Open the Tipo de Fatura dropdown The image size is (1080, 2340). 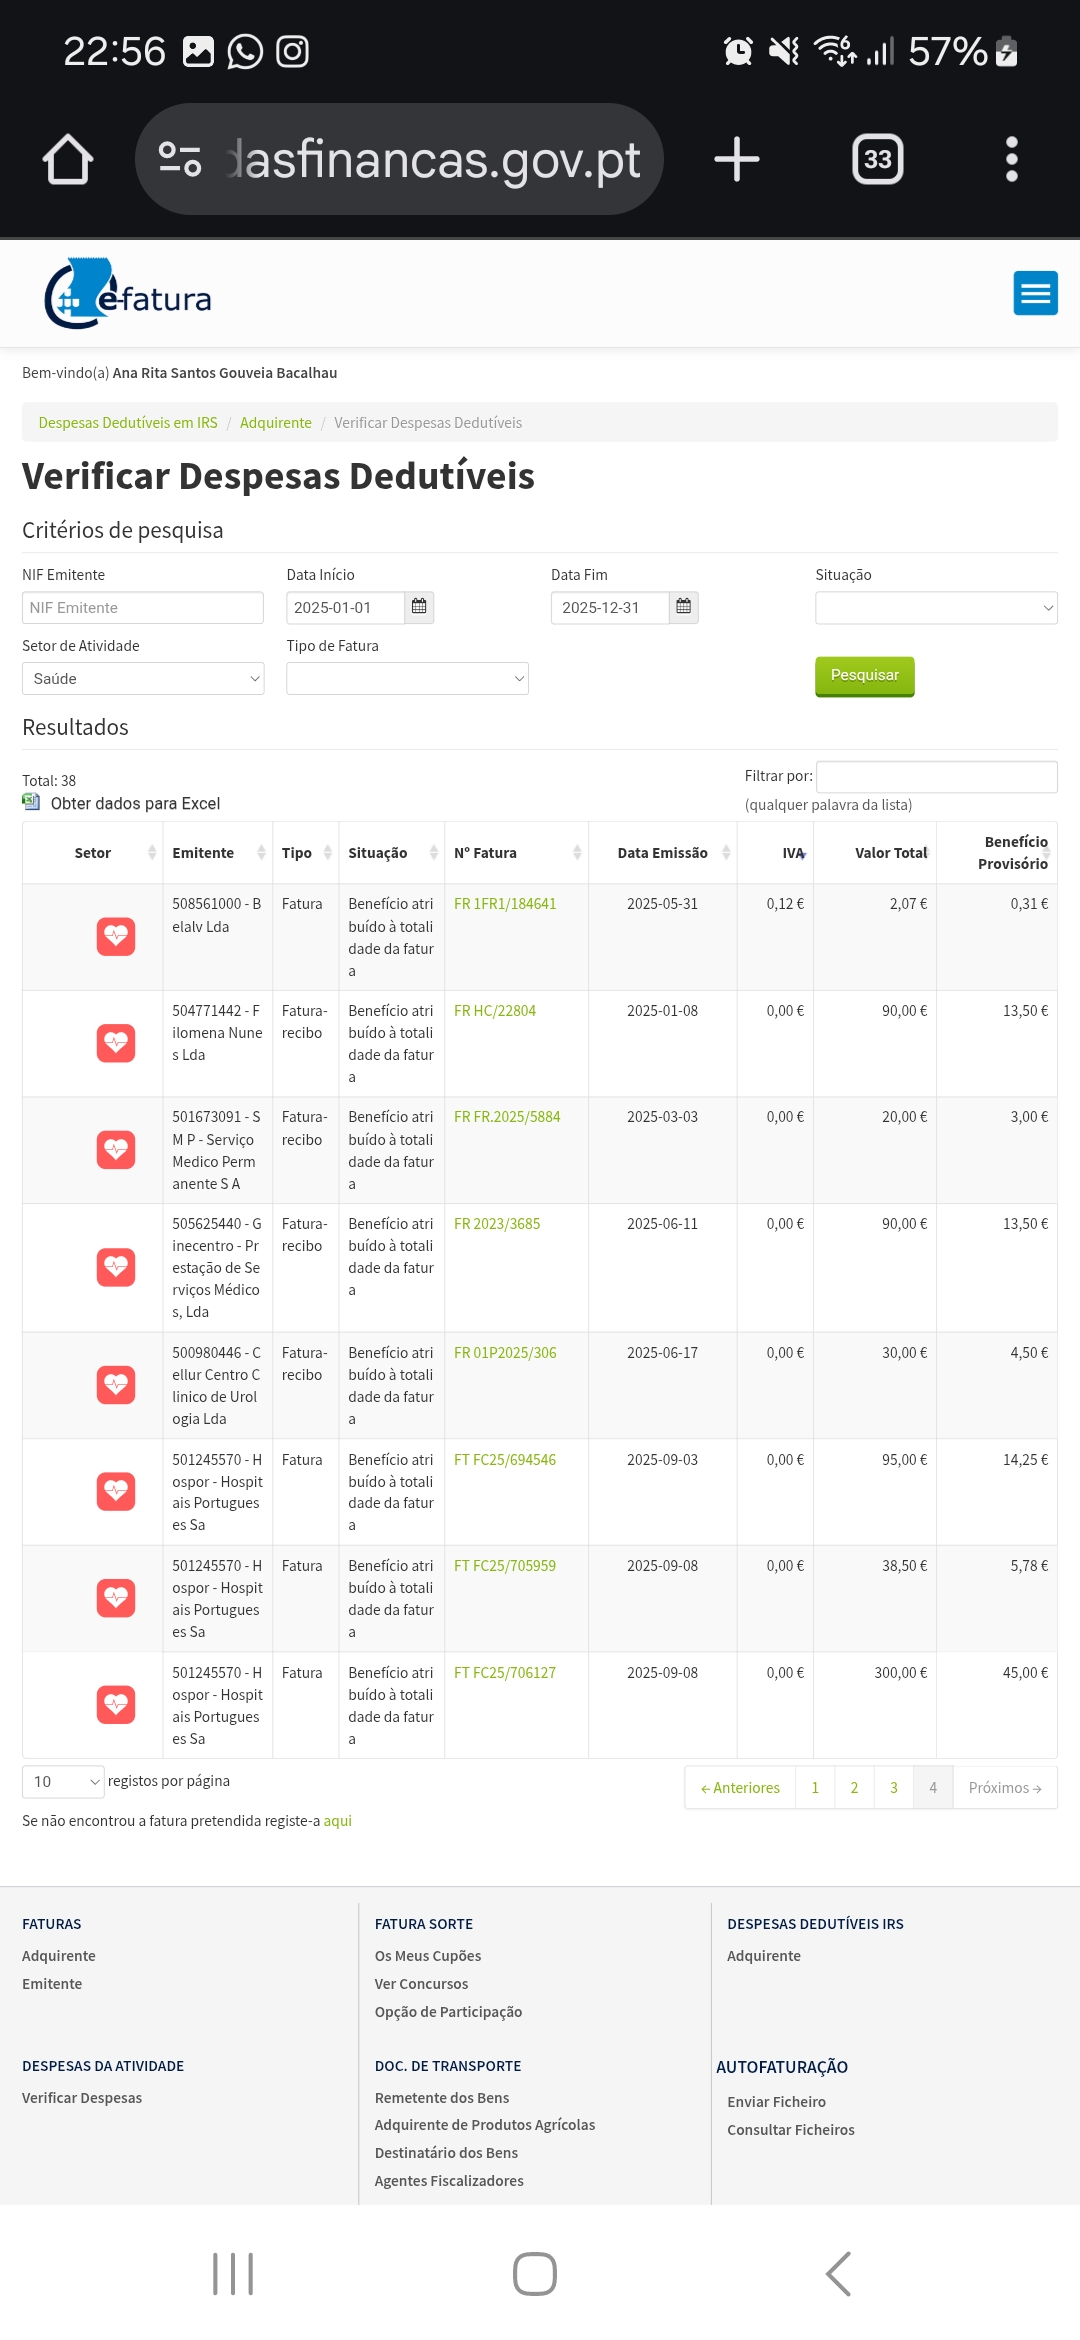(407, 679)
